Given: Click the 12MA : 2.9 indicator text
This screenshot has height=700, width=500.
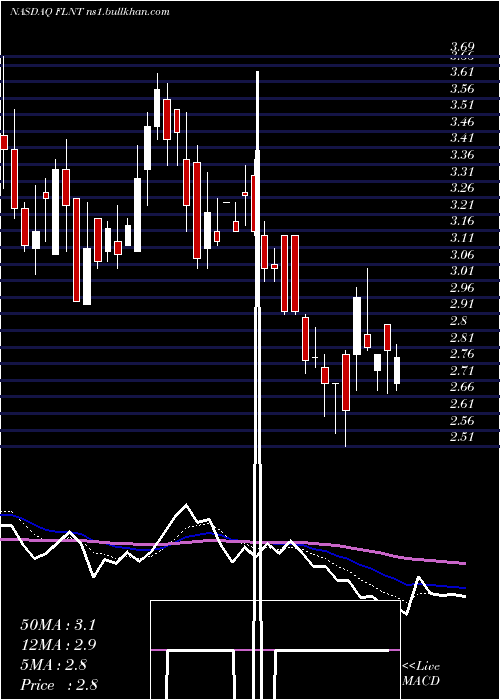Looking at the screenshot, I should (58, 645).
